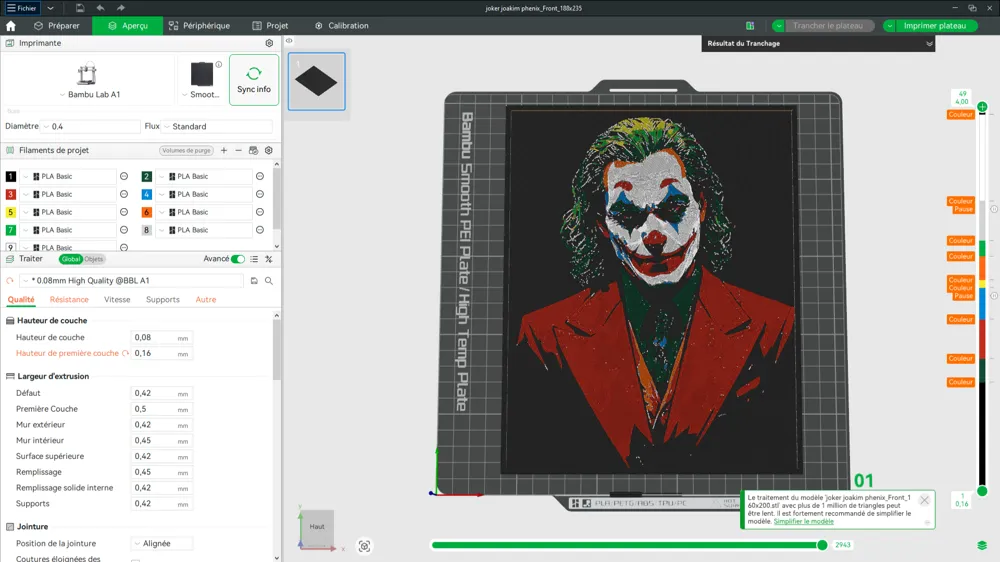
Task: Save the current process preset
Action: point(254,281)
